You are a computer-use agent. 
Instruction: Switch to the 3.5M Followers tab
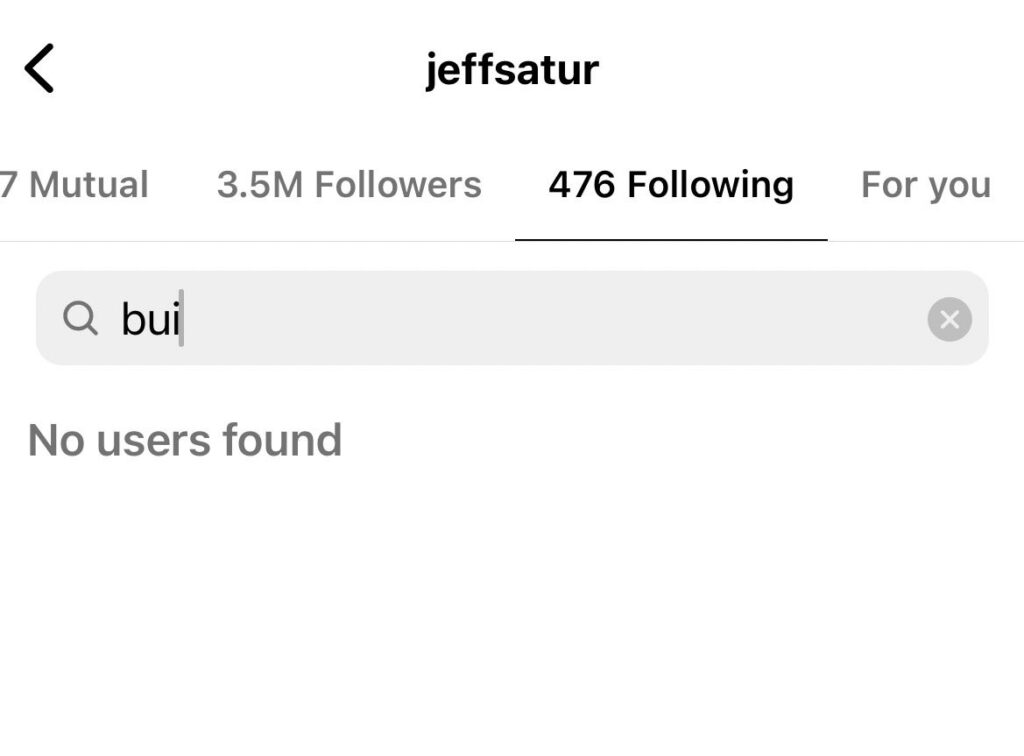click(x=349, y=185)
